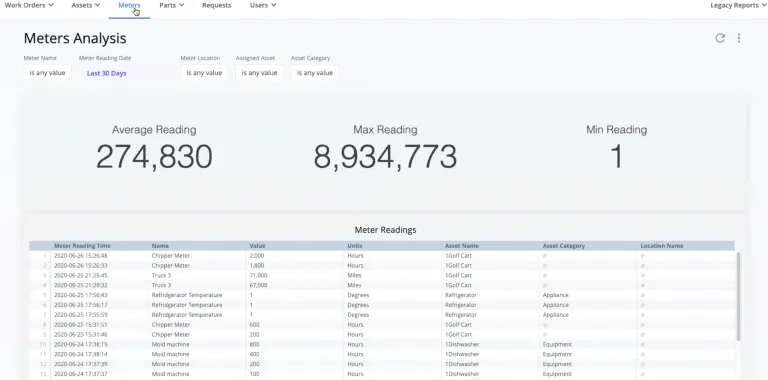Viewport: 768px width, 380px height.
Task: Sort by the Asset Category column header
Action: click(564, 246)
